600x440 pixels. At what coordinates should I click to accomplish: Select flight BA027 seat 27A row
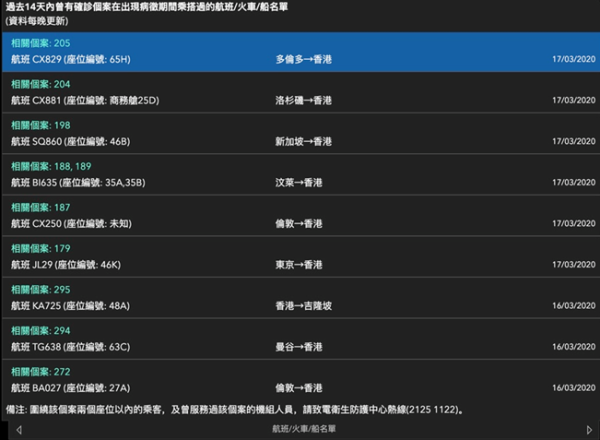pos(300,387)
